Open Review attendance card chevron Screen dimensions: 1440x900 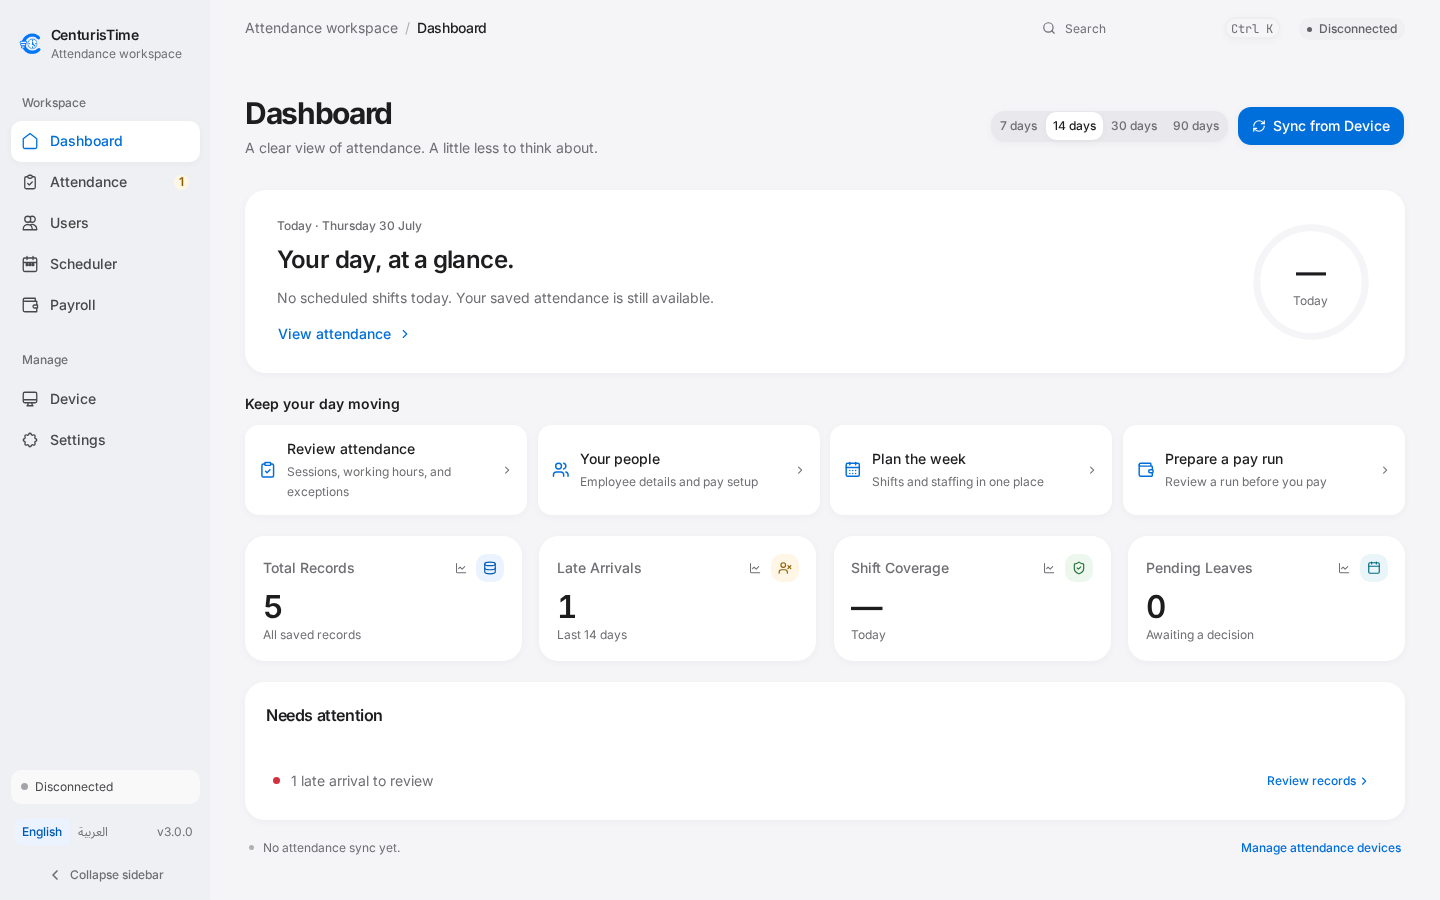tap(507, 470)
